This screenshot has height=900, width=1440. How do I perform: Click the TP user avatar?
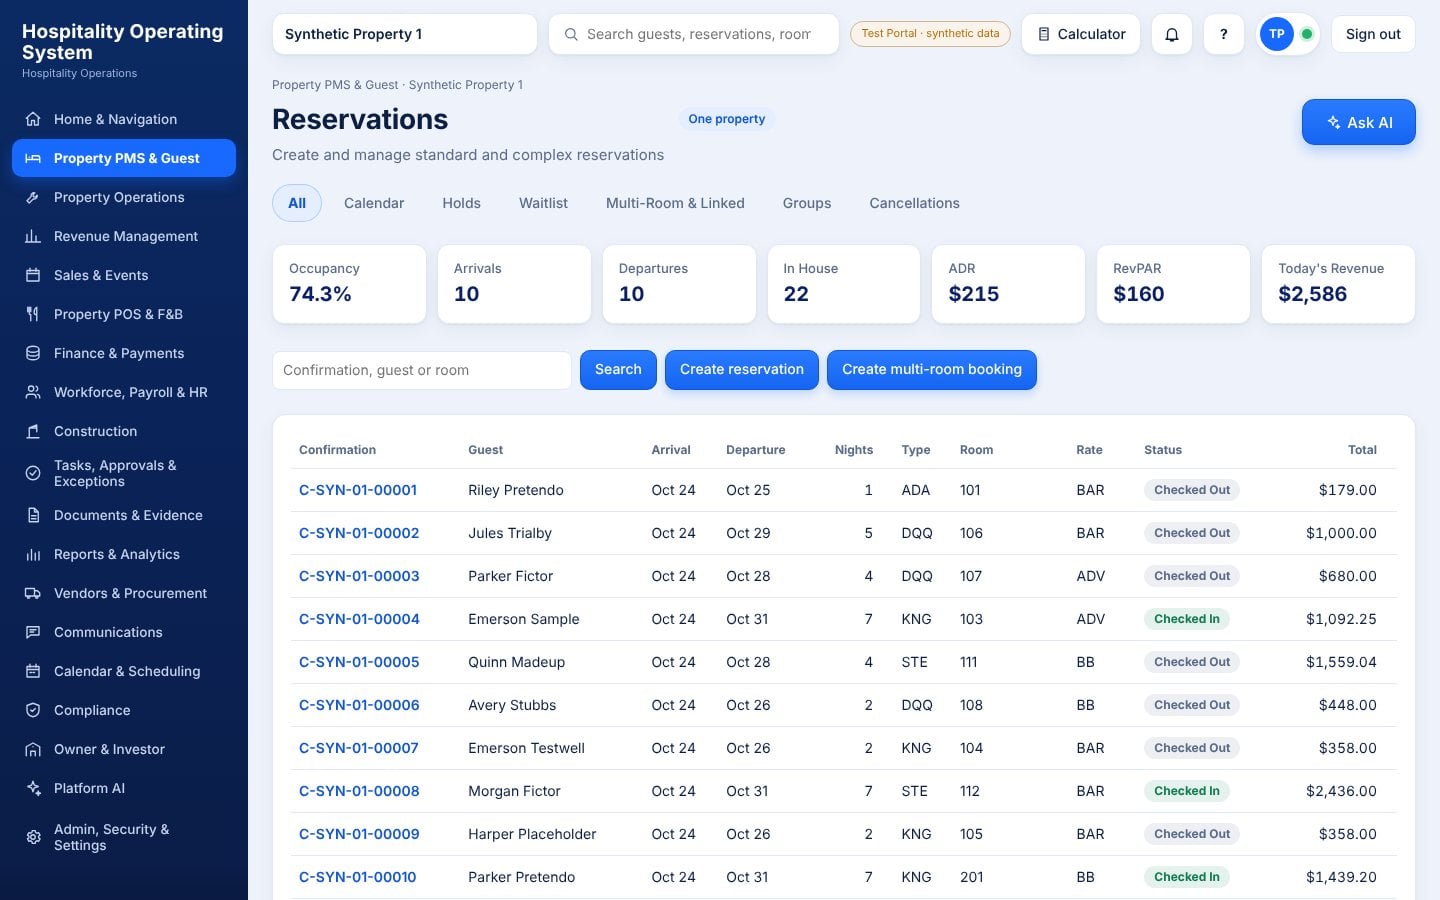pyautogui.click(x=1276, y=34)
